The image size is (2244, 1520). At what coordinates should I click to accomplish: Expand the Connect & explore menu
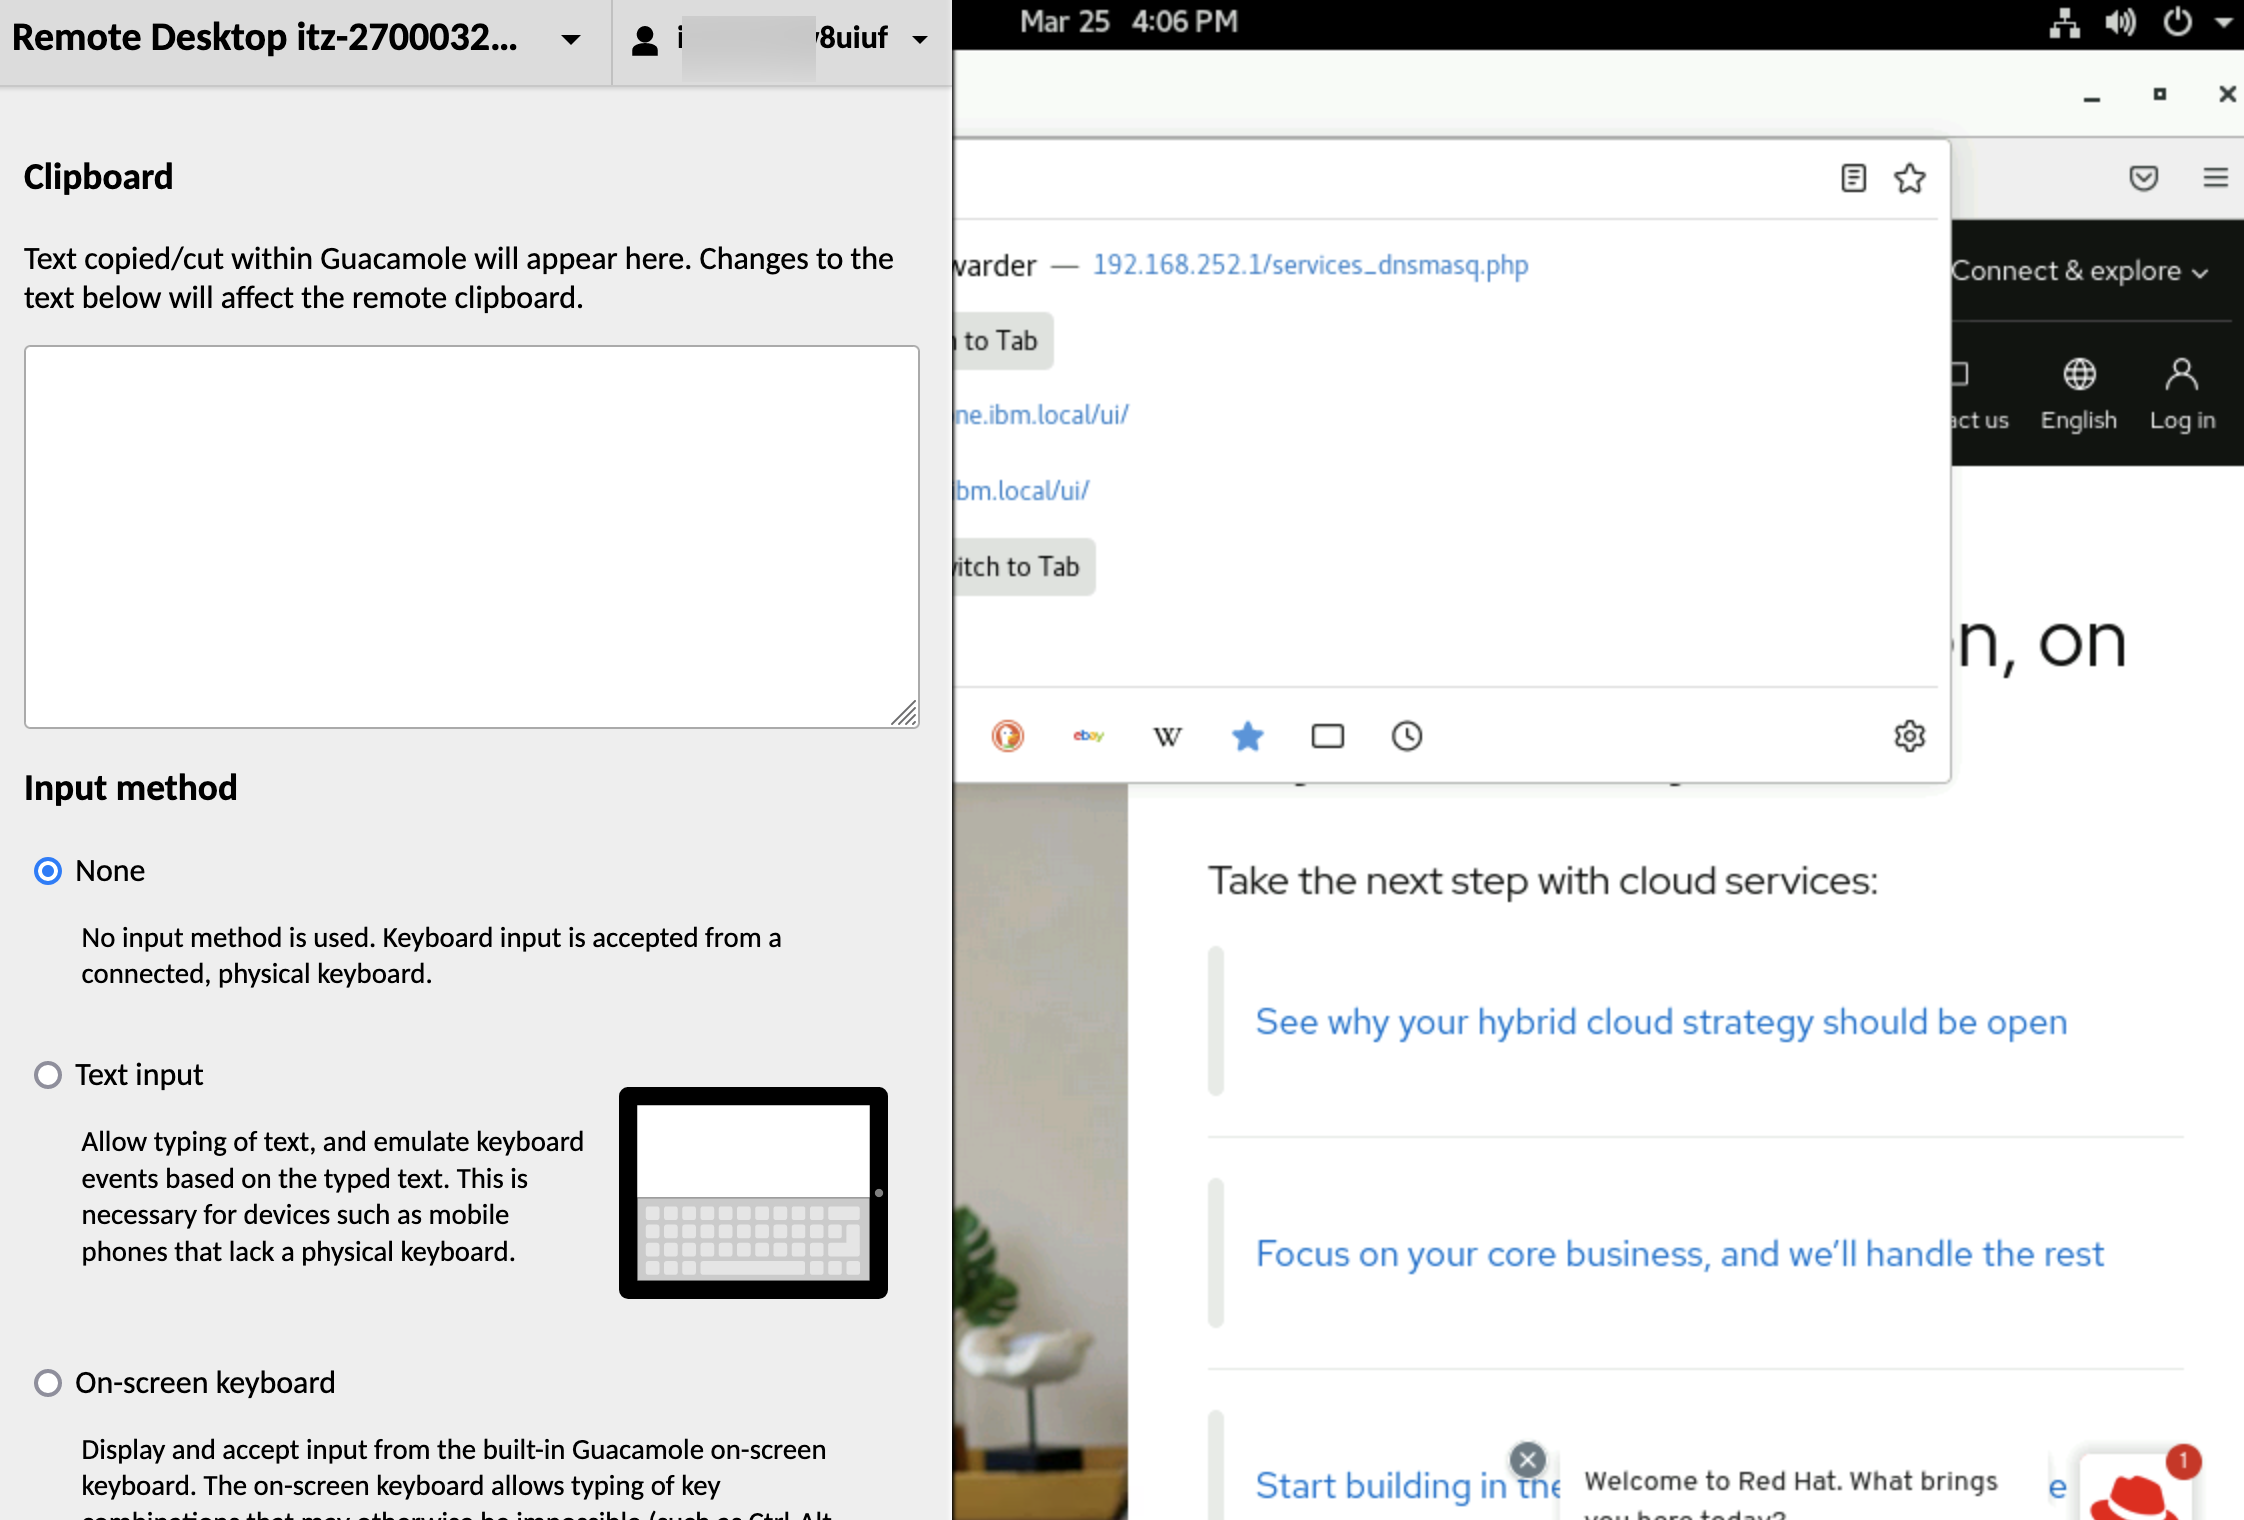2080,271
